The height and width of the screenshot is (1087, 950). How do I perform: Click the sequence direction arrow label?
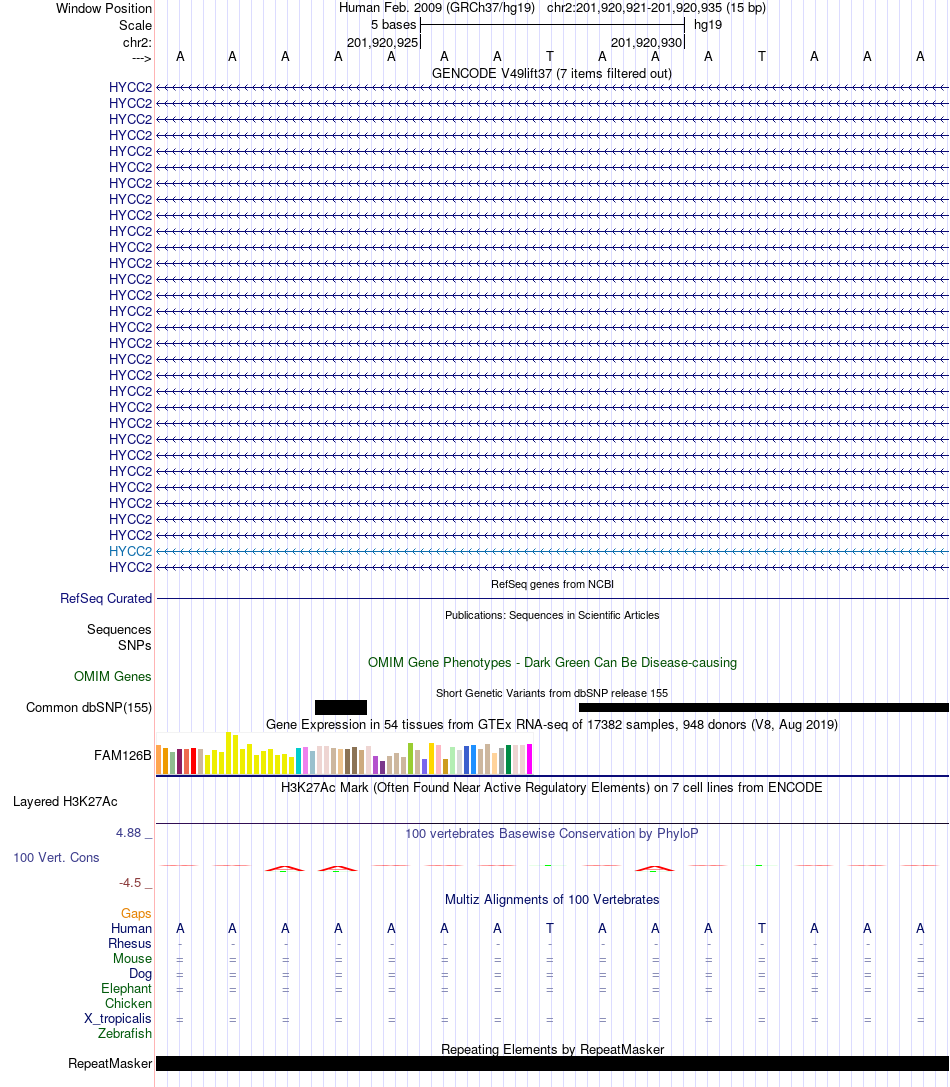[x=141, y=58]
